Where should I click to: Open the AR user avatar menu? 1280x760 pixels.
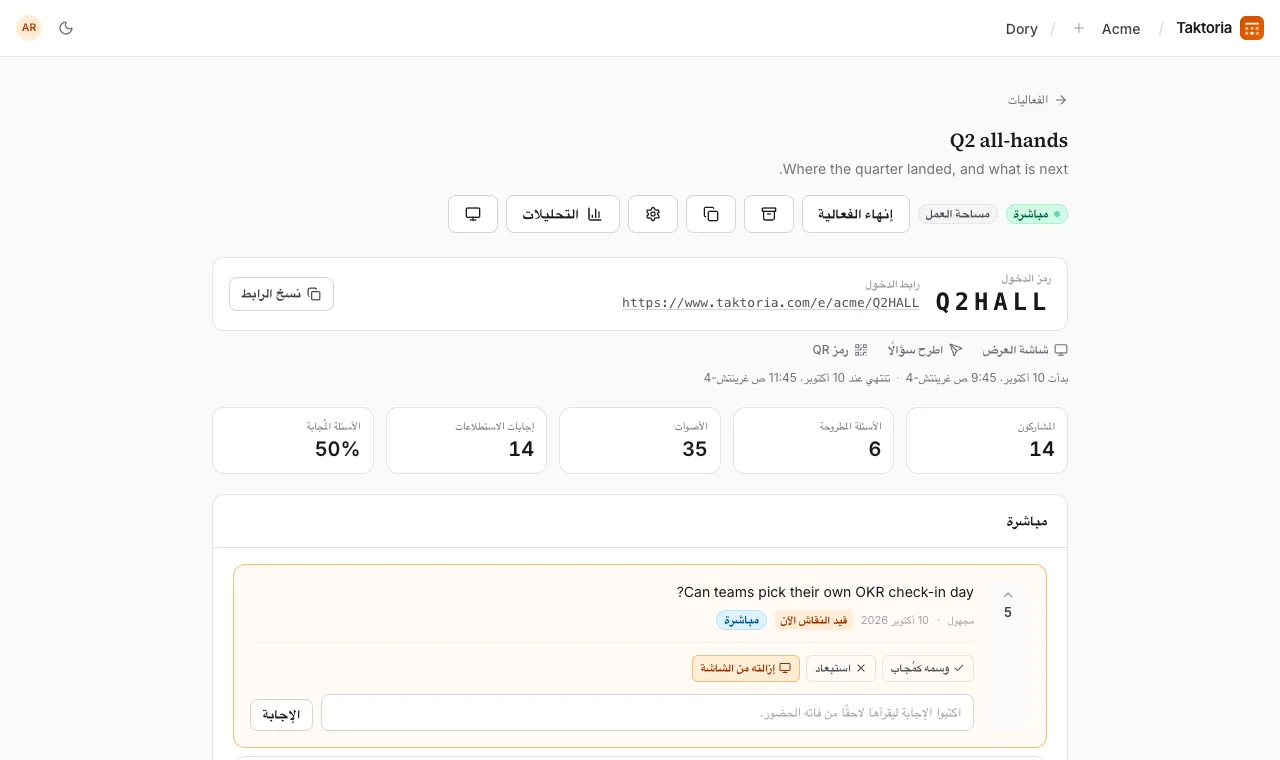tap(29, 28)
